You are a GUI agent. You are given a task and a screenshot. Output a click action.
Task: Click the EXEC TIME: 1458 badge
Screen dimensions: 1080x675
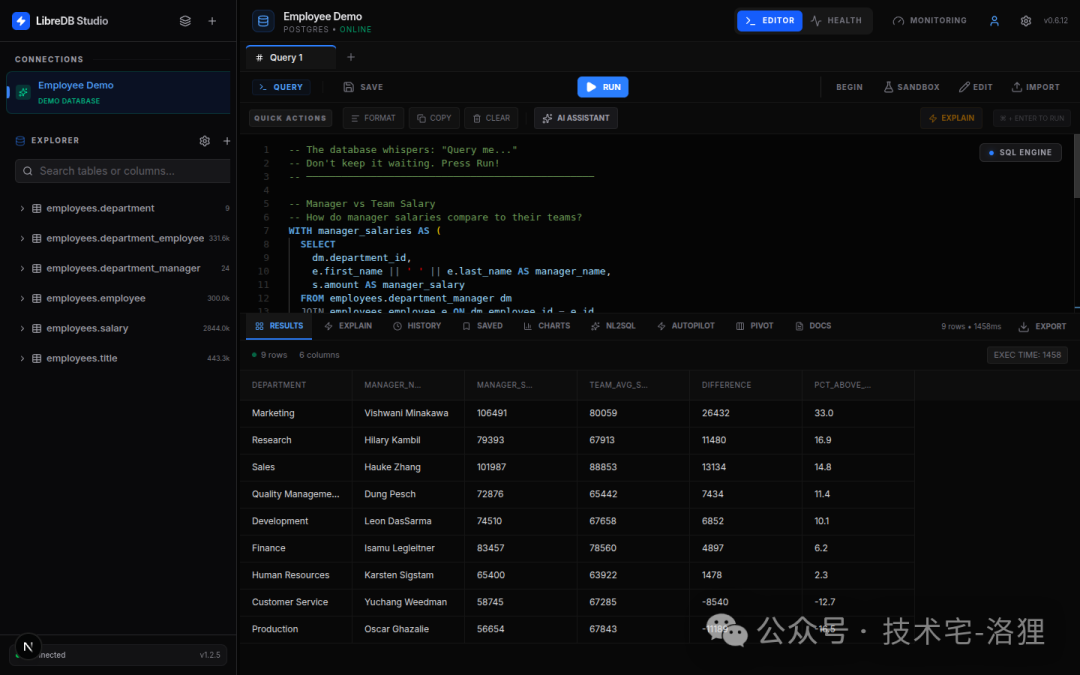[1027, 355]
